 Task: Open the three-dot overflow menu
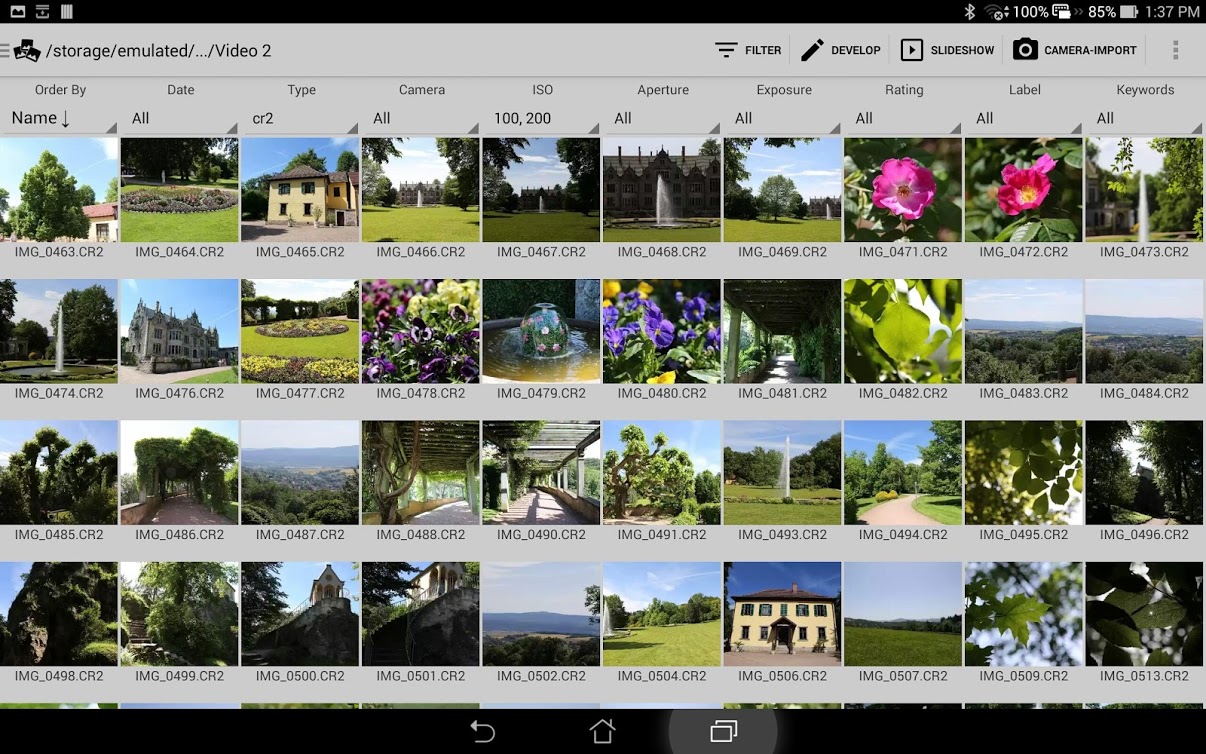[1175, 50]
